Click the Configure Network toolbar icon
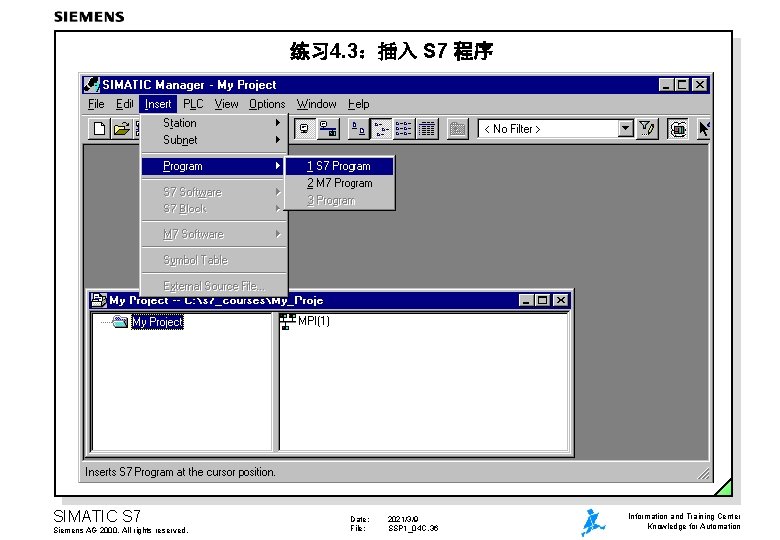 click(328, 129)
